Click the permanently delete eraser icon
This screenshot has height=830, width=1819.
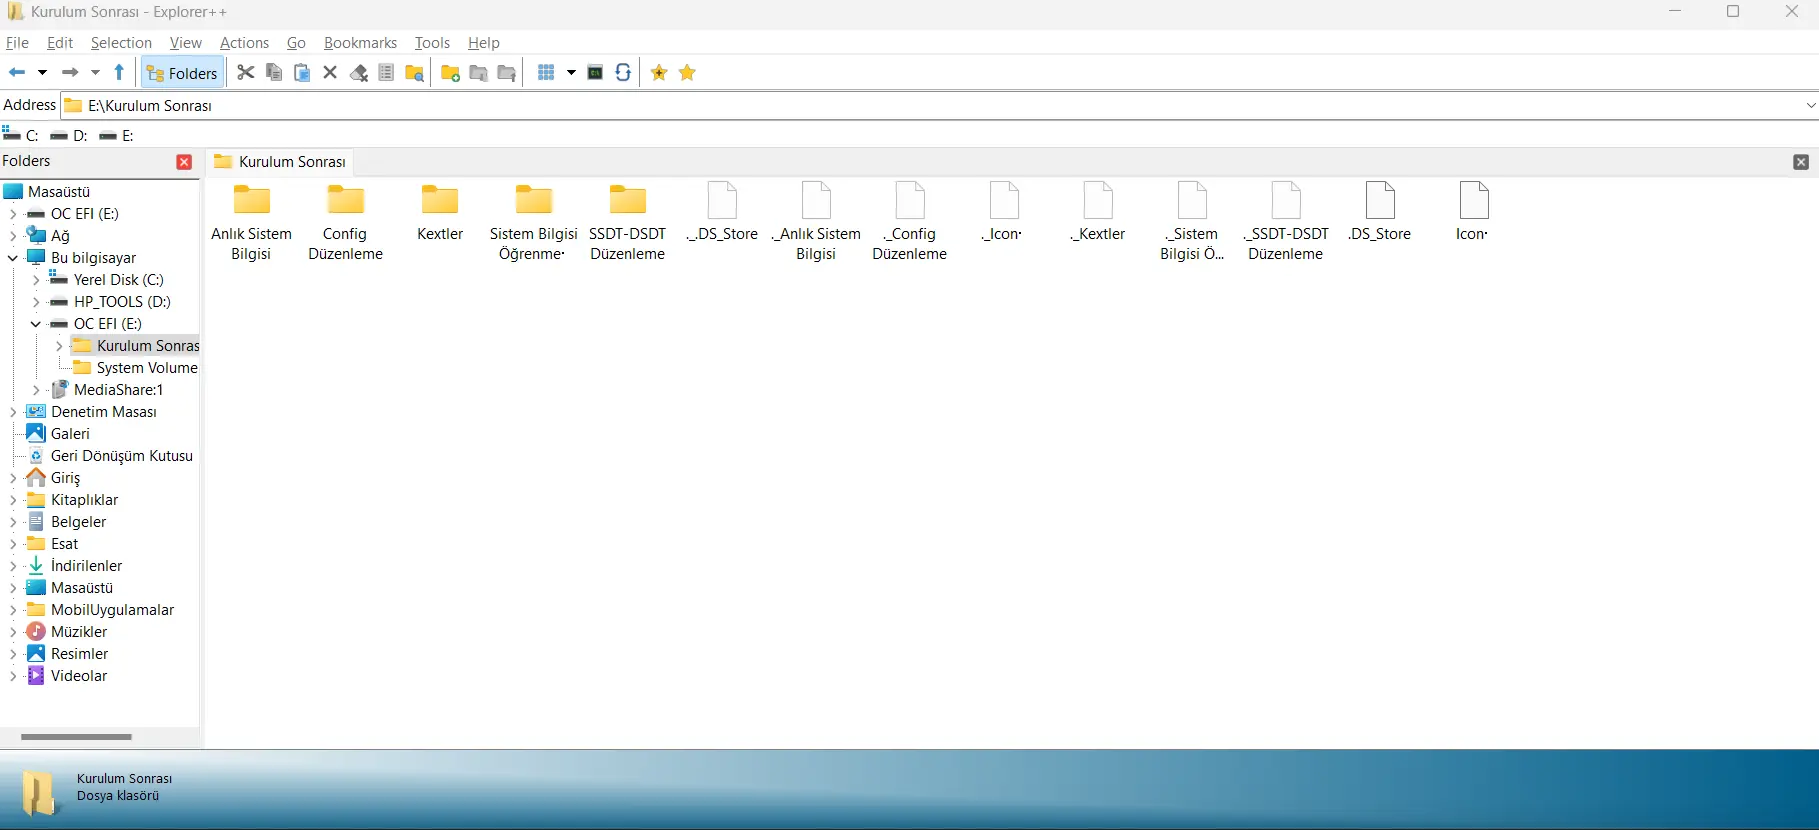click(x=358, y=73)
